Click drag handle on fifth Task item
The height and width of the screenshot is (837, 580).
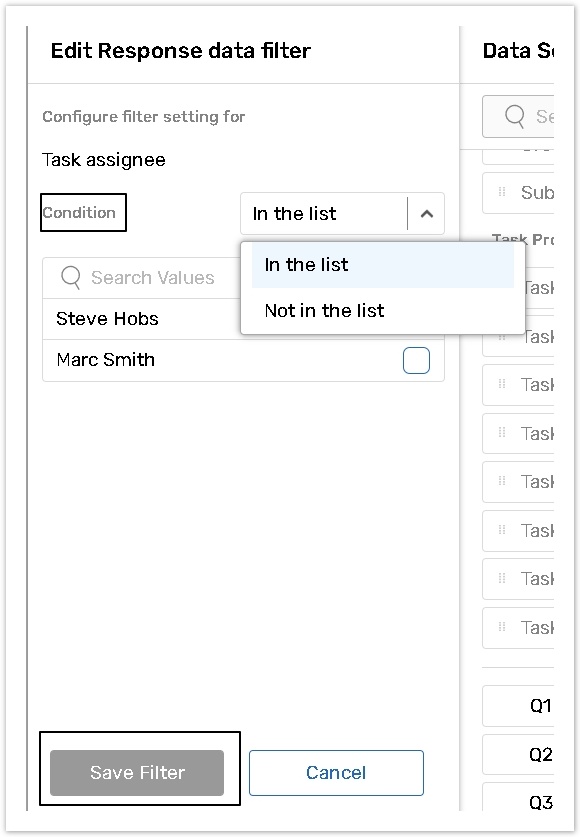[x=502, y=481]
